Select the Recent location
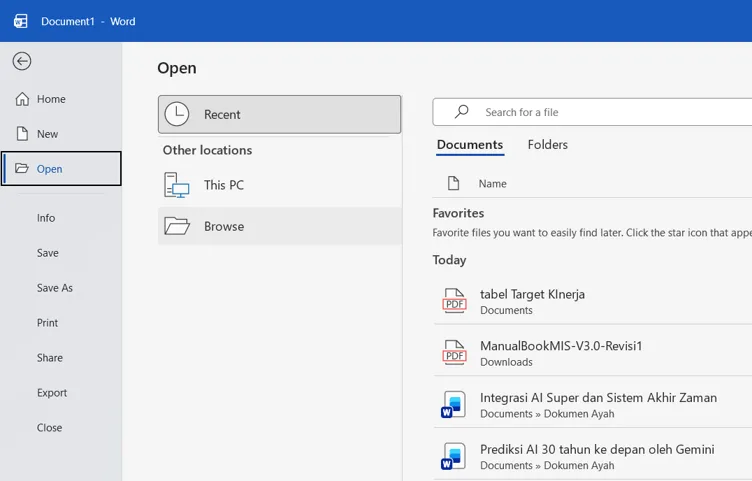The width and height of the screenshot is (752, 481). point(280,115)
